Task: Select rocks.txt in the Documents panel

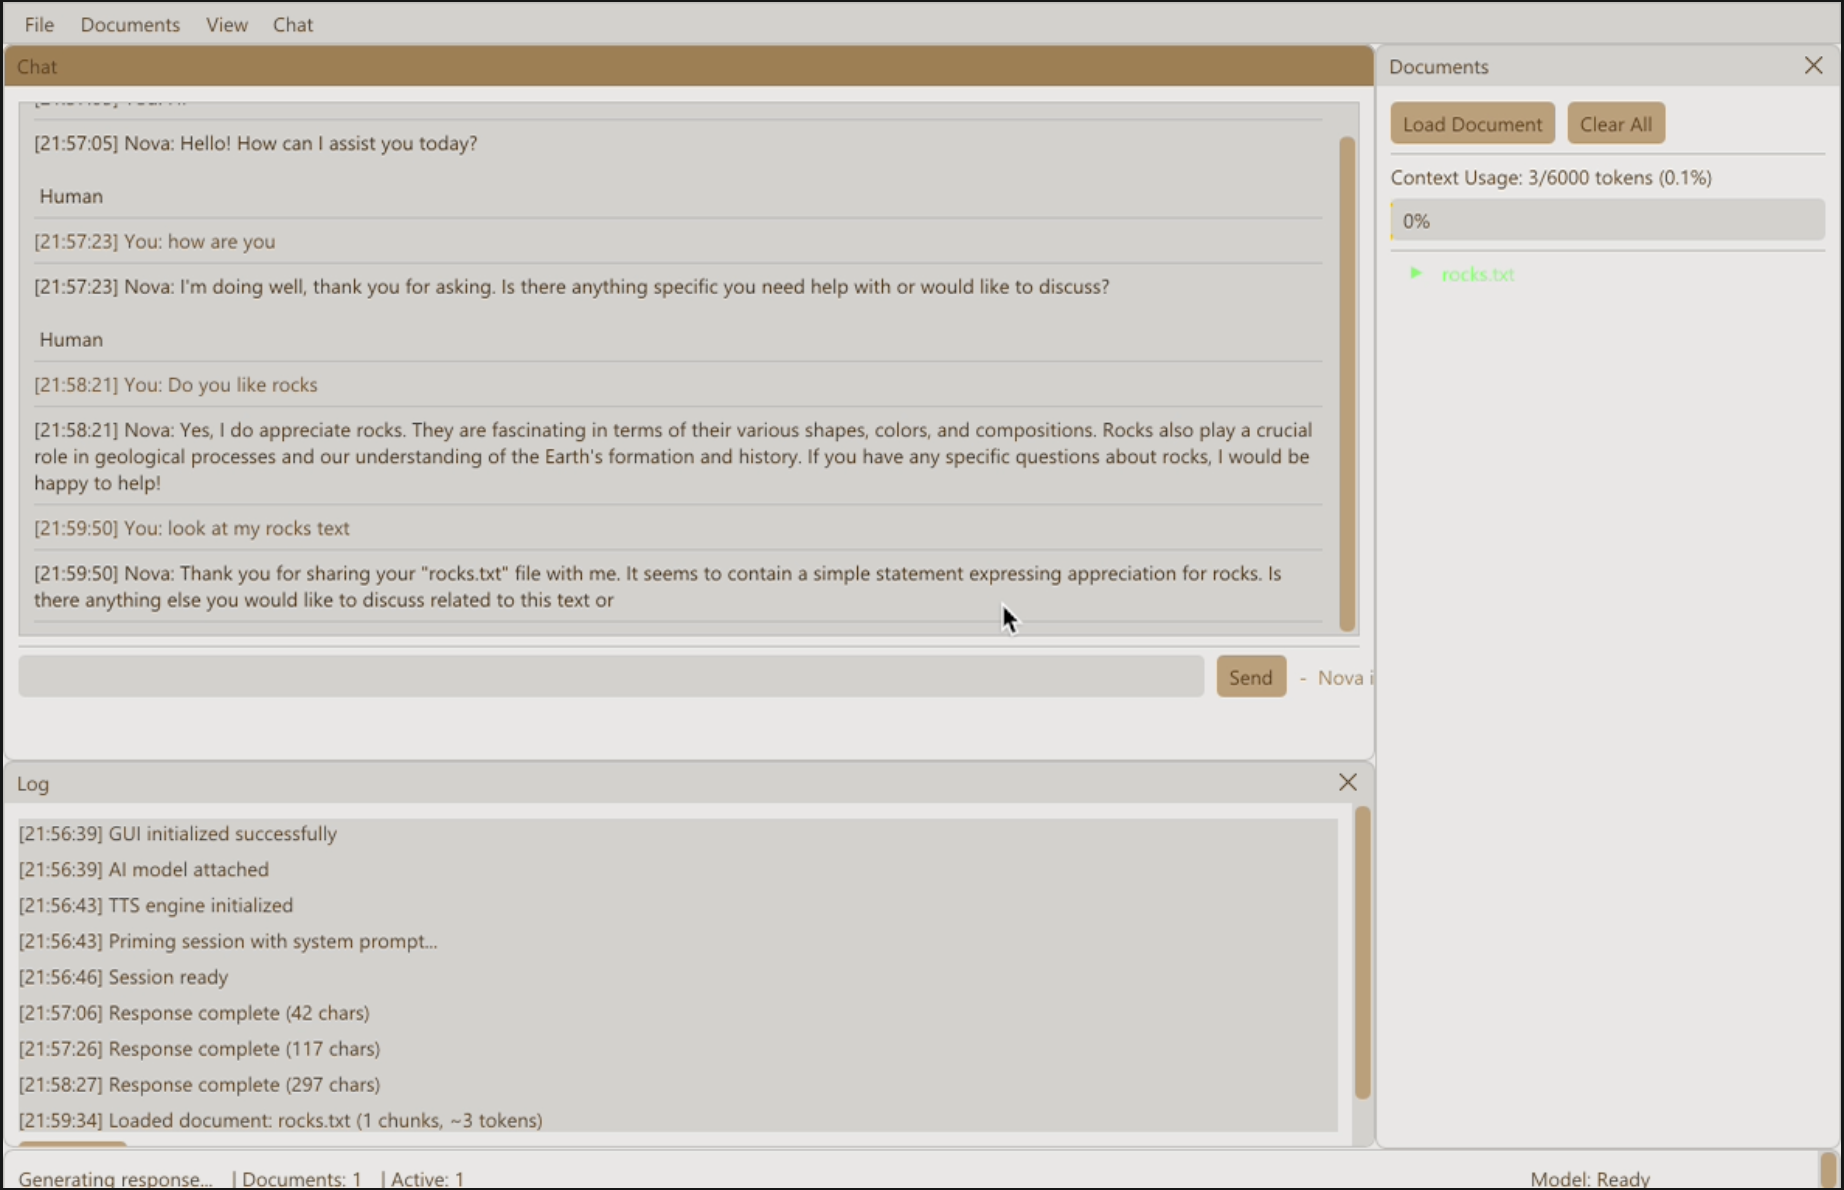Action: [1478, 274]
